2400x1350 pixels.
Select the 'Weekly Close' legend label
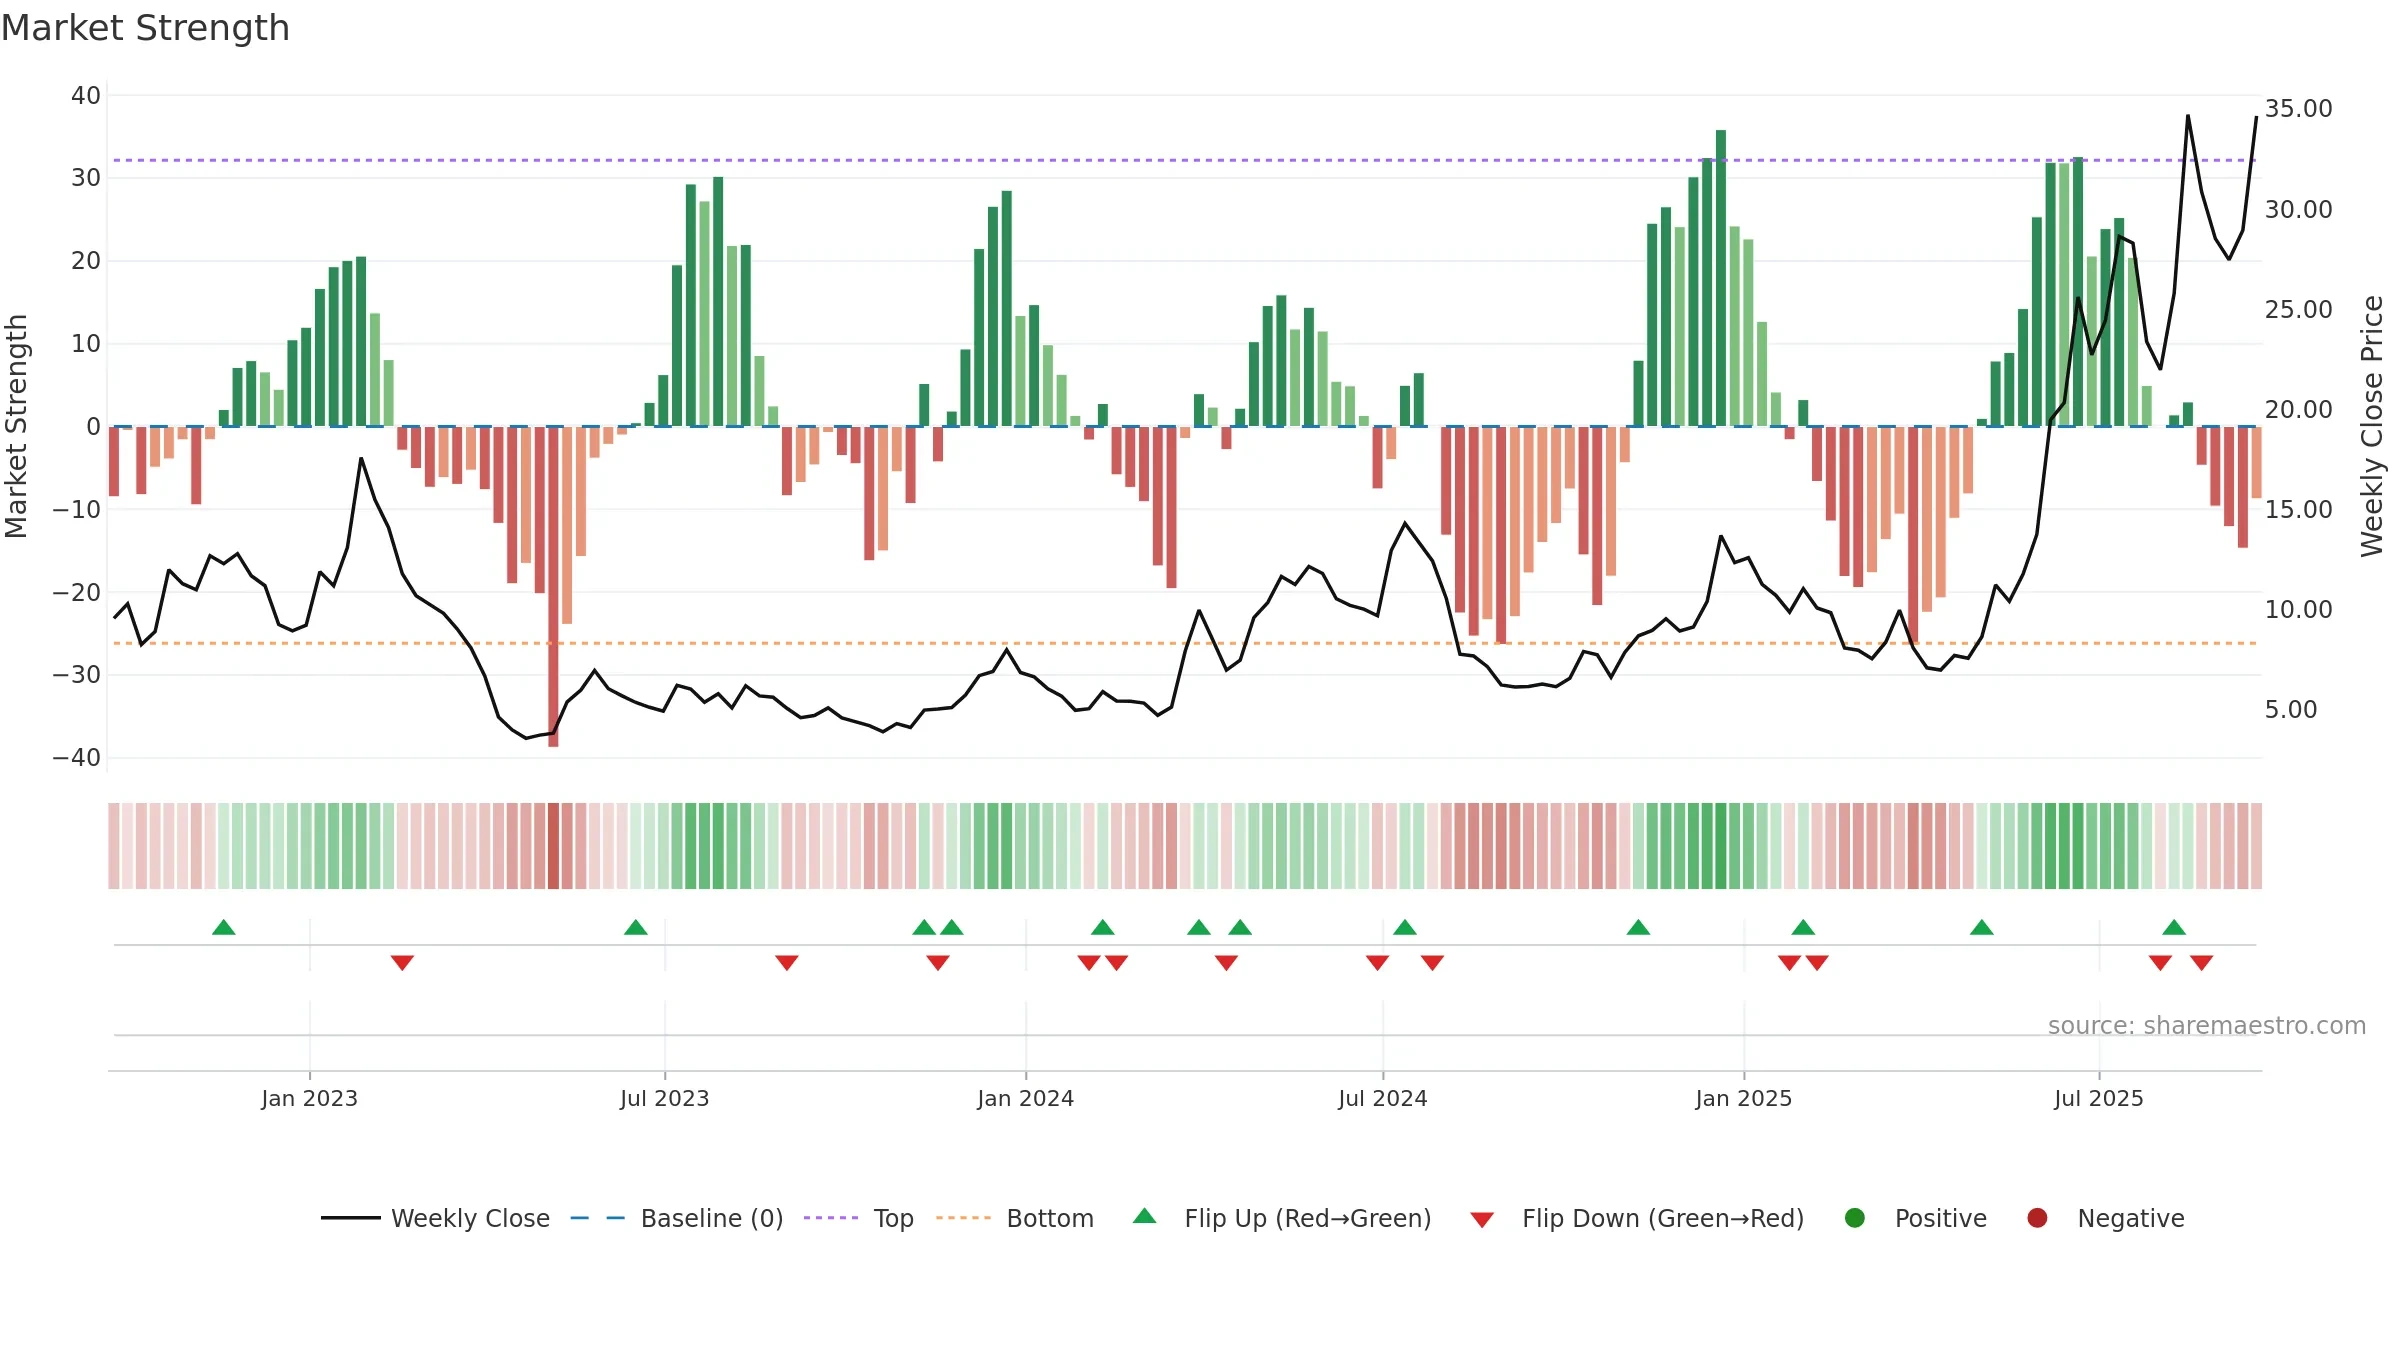[x=470, y=1219]
